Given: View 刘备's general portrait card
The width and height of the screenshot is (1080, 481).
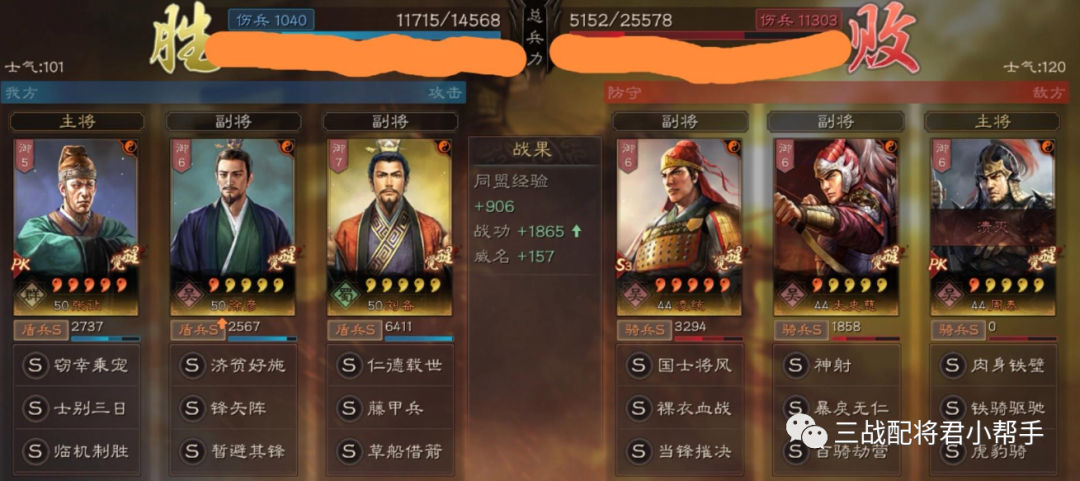Looking at the screenshot, I should click(x=390, y=227).
